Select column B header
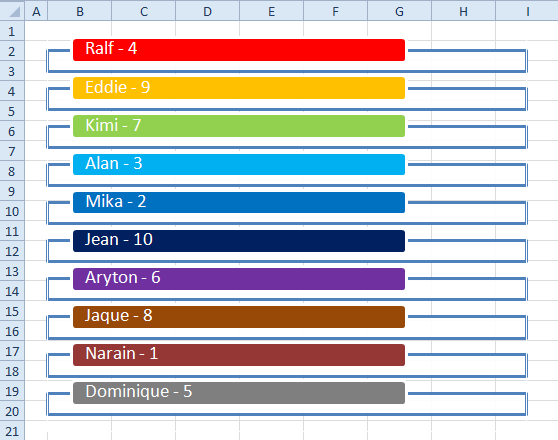 coord(80,11)
